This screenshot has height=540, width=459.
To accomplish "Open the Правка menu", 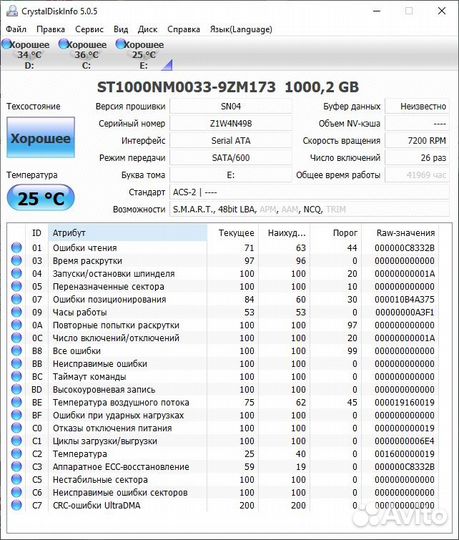I will pyautogui.click(x=51, y=29).
